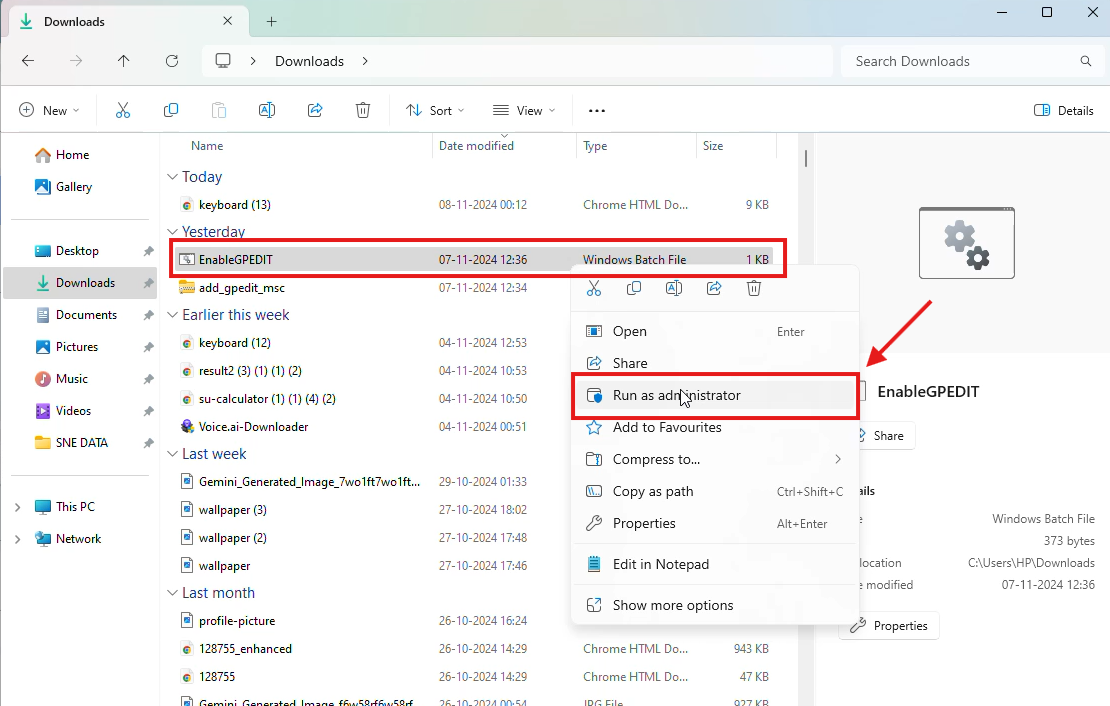Viewport: 1110px width, 706px height.
Task: Toggle the Details pane button
Action: (x=1064, y=110)
